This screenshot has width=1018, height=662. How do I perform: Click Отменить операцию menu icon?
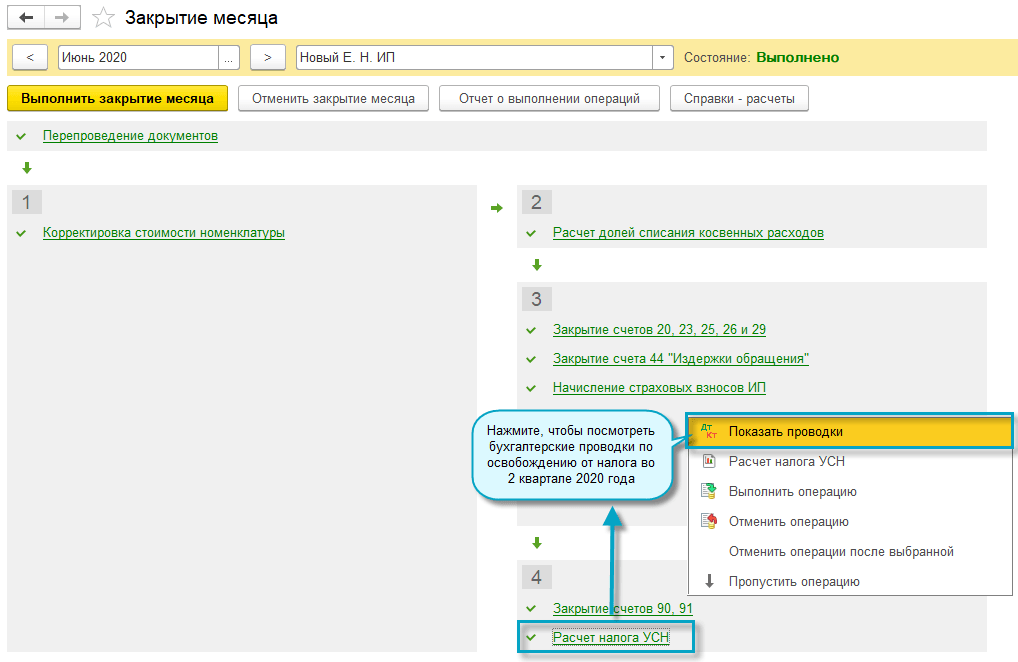710,522
